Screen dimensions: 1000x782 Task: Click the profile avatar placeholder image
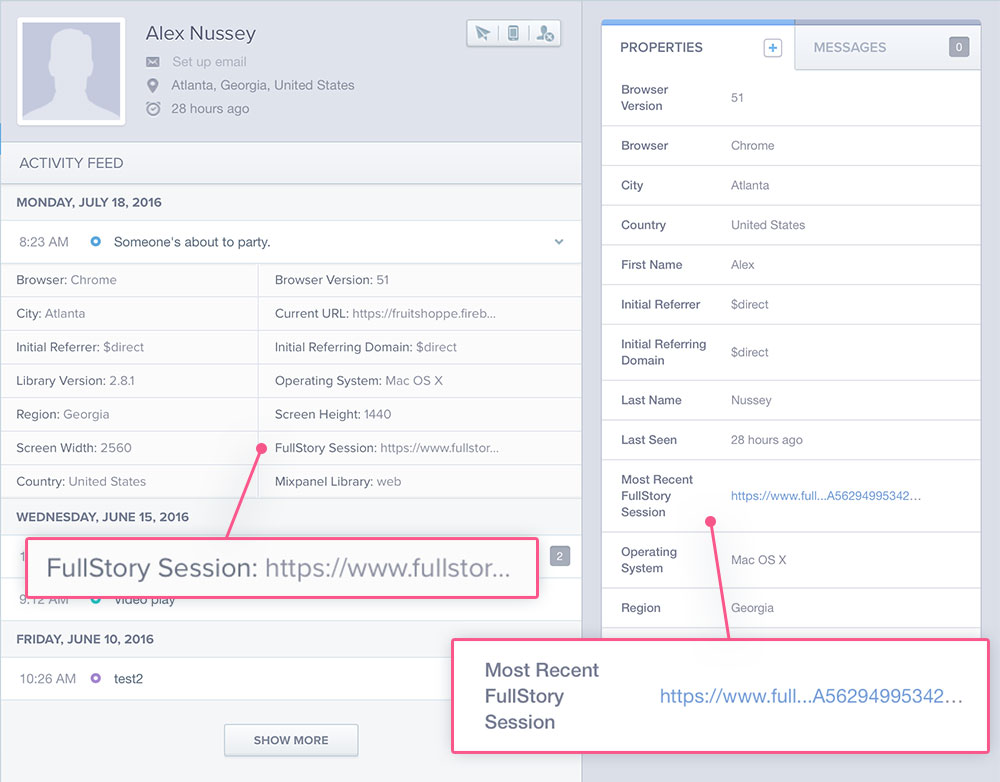[x=70, y=69]
